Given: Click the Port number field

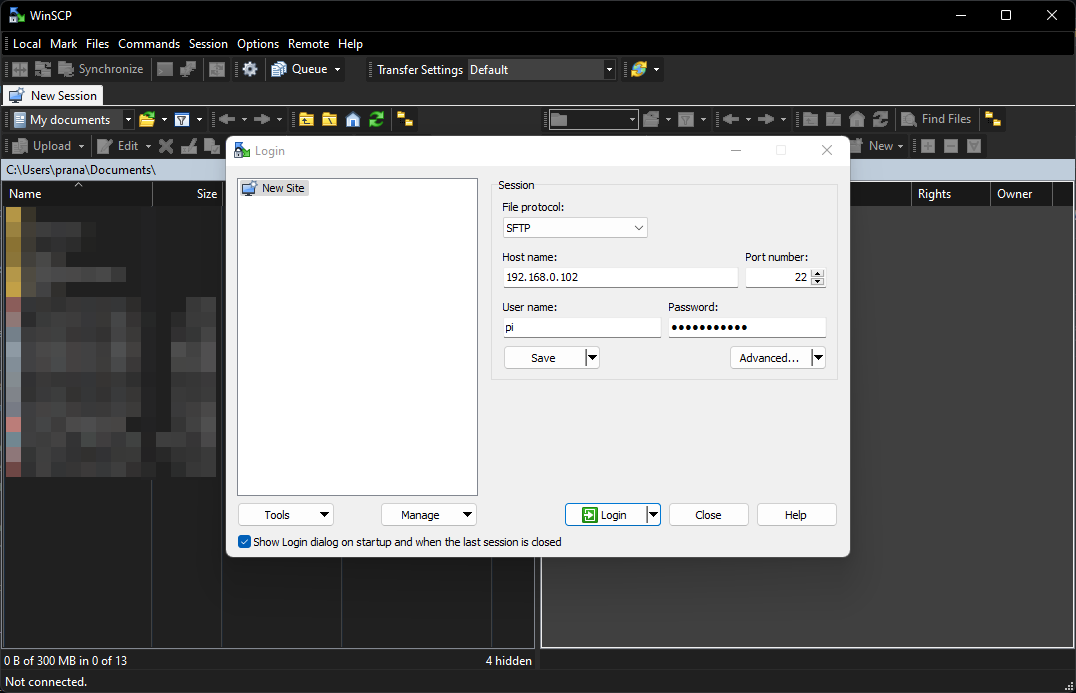Looking at the screenshot, I should click(x=777, y=277).
